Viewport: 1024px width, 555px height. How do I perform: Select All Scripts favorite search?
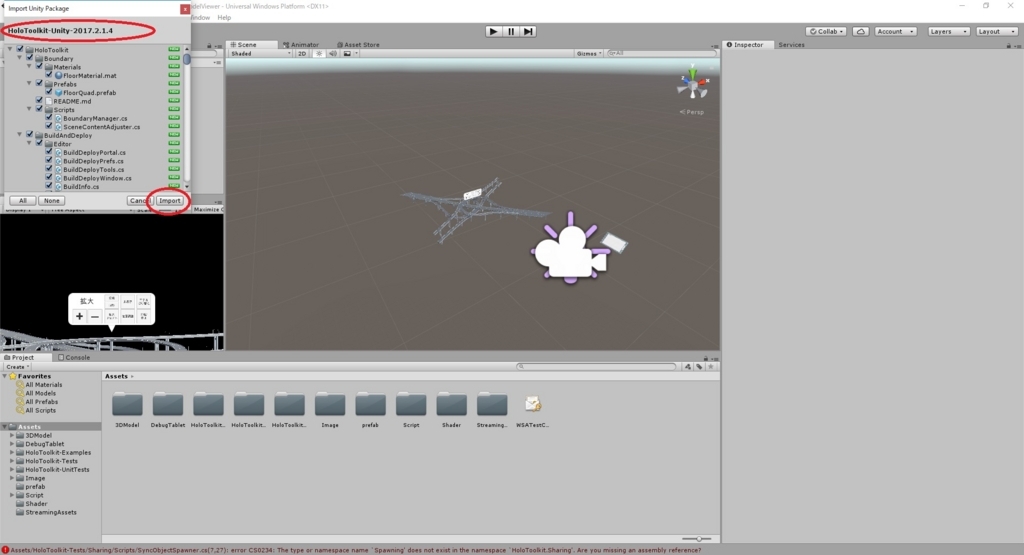[x=40, y=410]
